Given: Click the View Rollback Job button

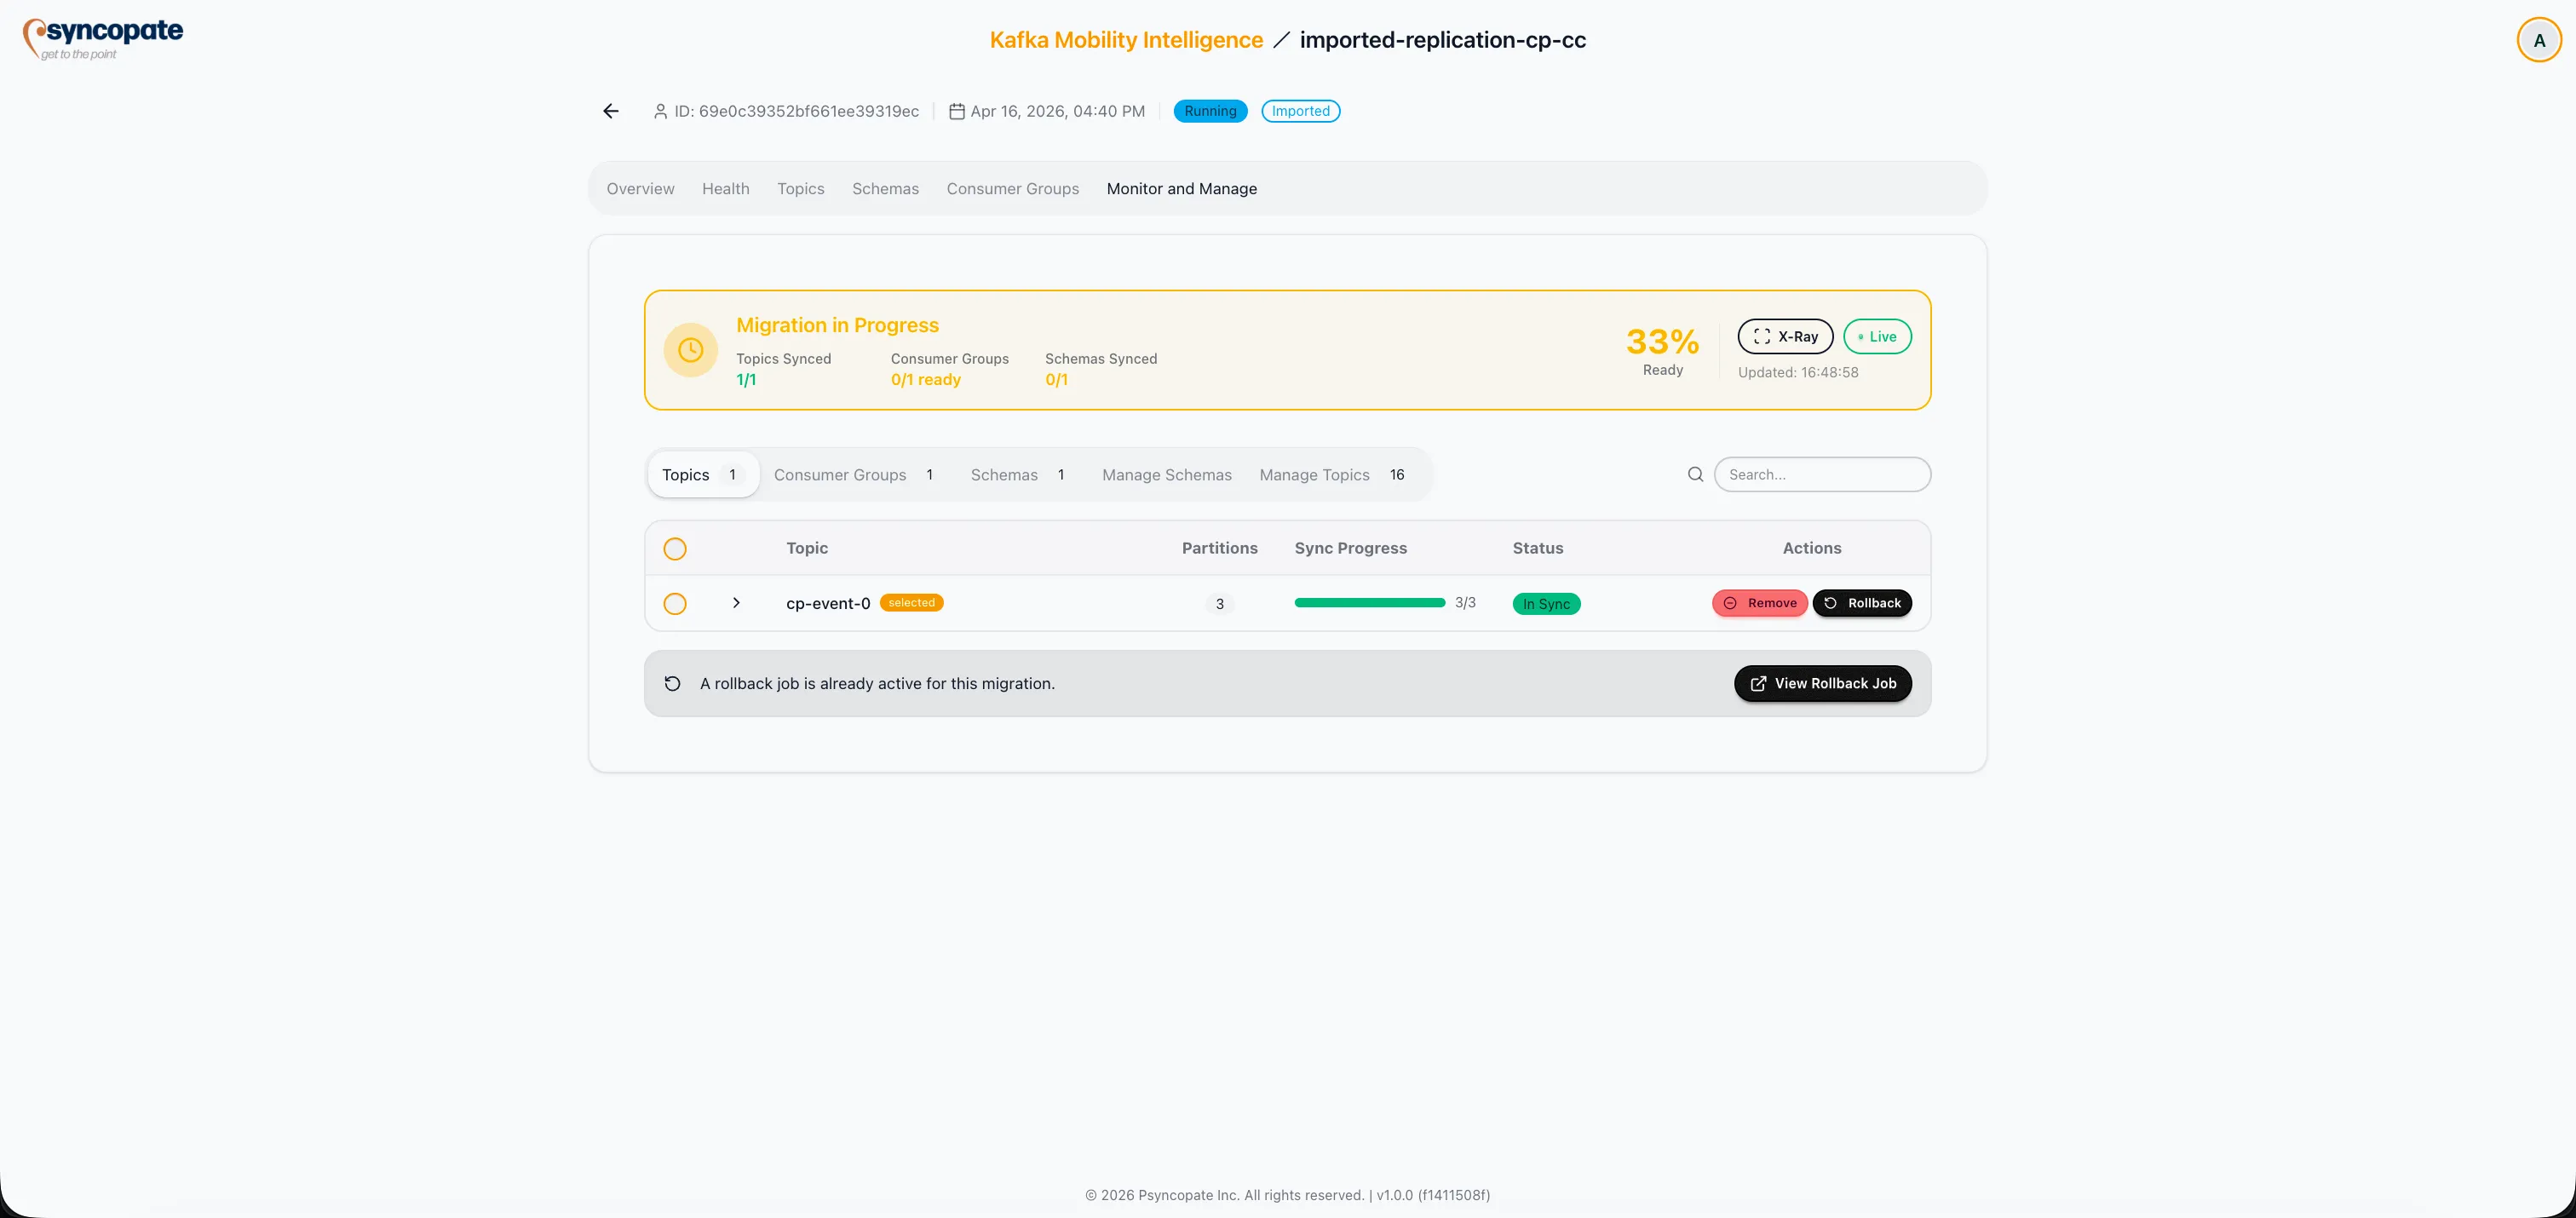Looking at the screenshot, I should [1822, 684].
